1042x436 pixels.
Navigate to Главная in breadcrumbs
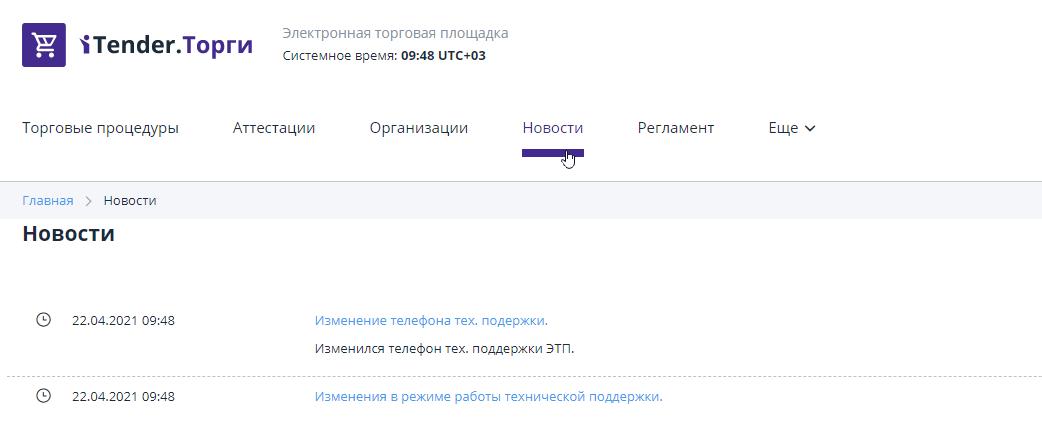pos(48,201)
